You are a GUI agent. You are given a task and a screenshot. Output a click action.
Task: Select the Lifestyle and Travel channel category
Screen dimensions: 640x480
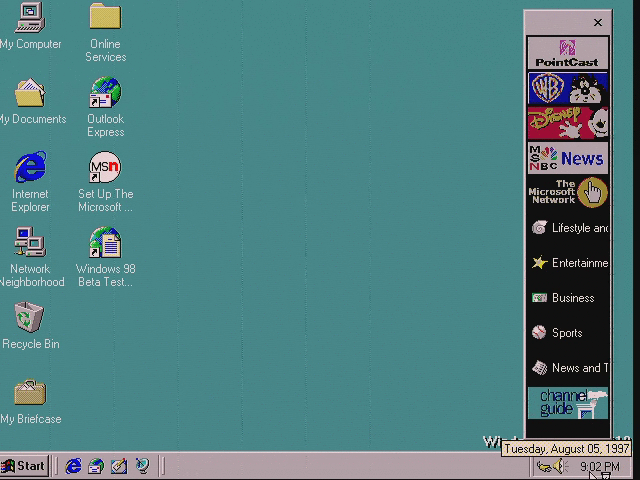pos(568,228)
